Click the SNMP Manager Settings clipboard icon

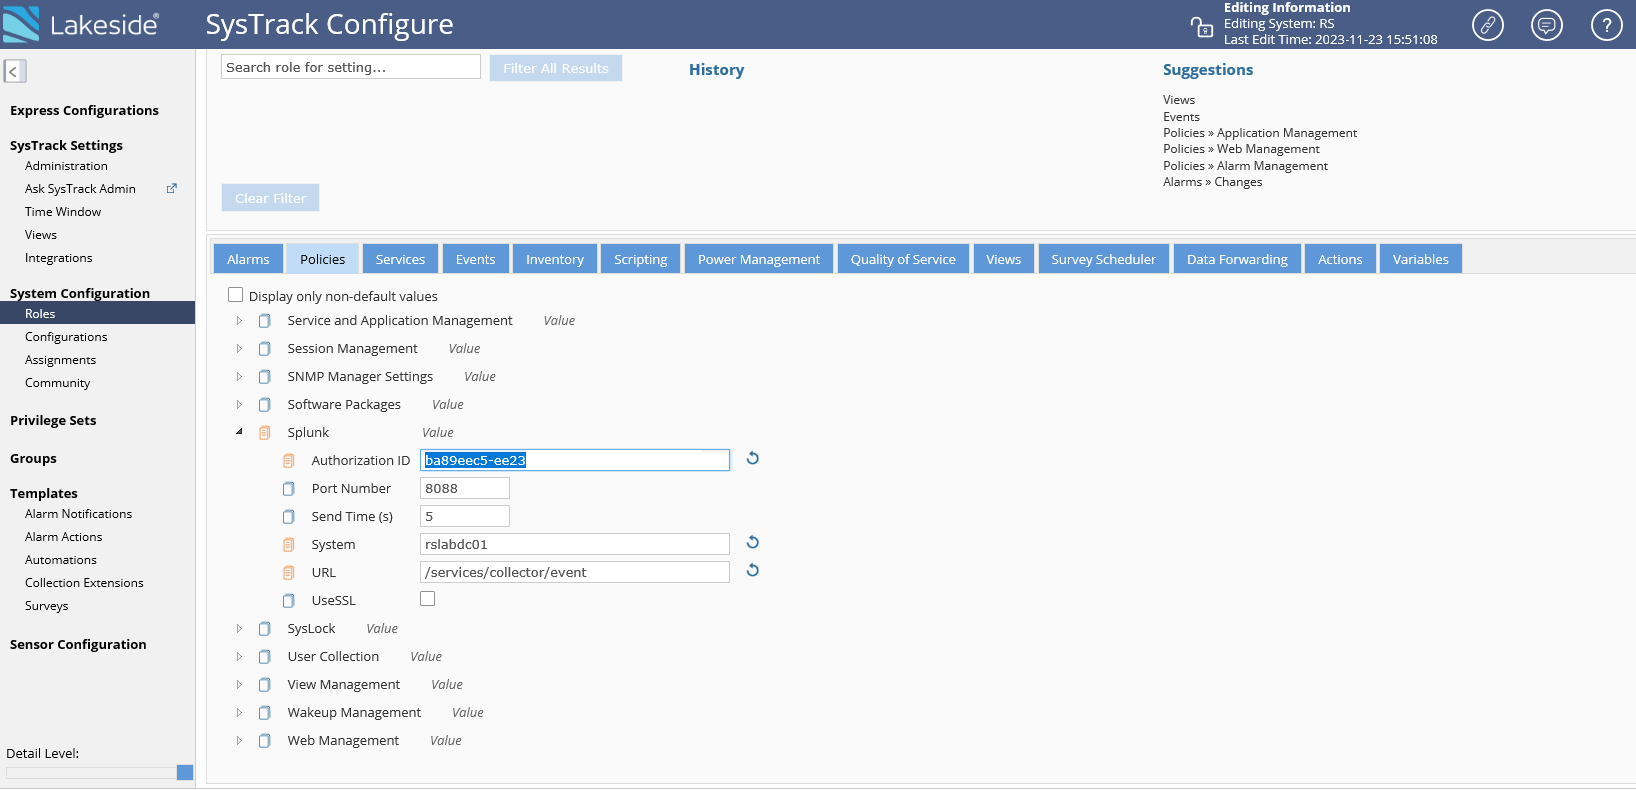[x=265, y=377]
